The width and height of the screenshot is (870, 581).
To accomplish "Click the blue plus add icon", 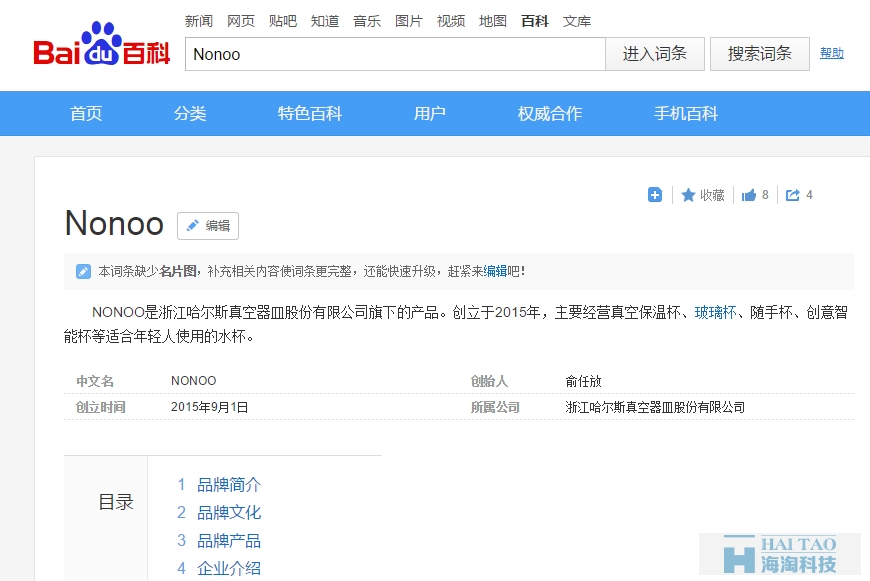I will pyautogui.click(x=655, y=195).
